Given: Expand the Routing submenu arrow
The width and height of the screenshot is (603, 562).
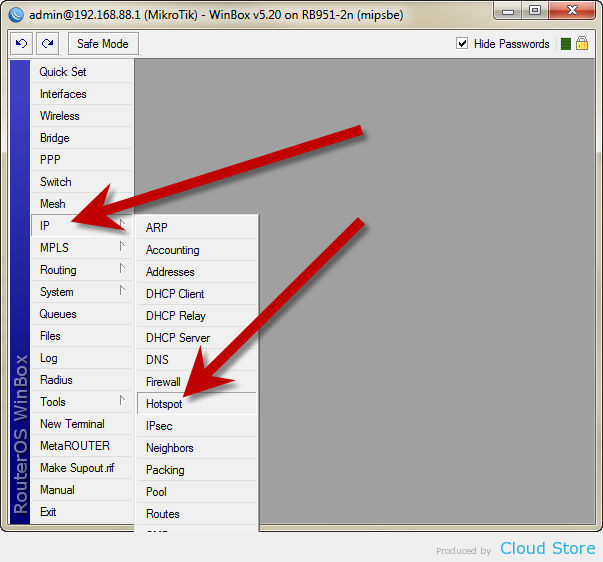Looking at the screenshot, I should (122, 268).
